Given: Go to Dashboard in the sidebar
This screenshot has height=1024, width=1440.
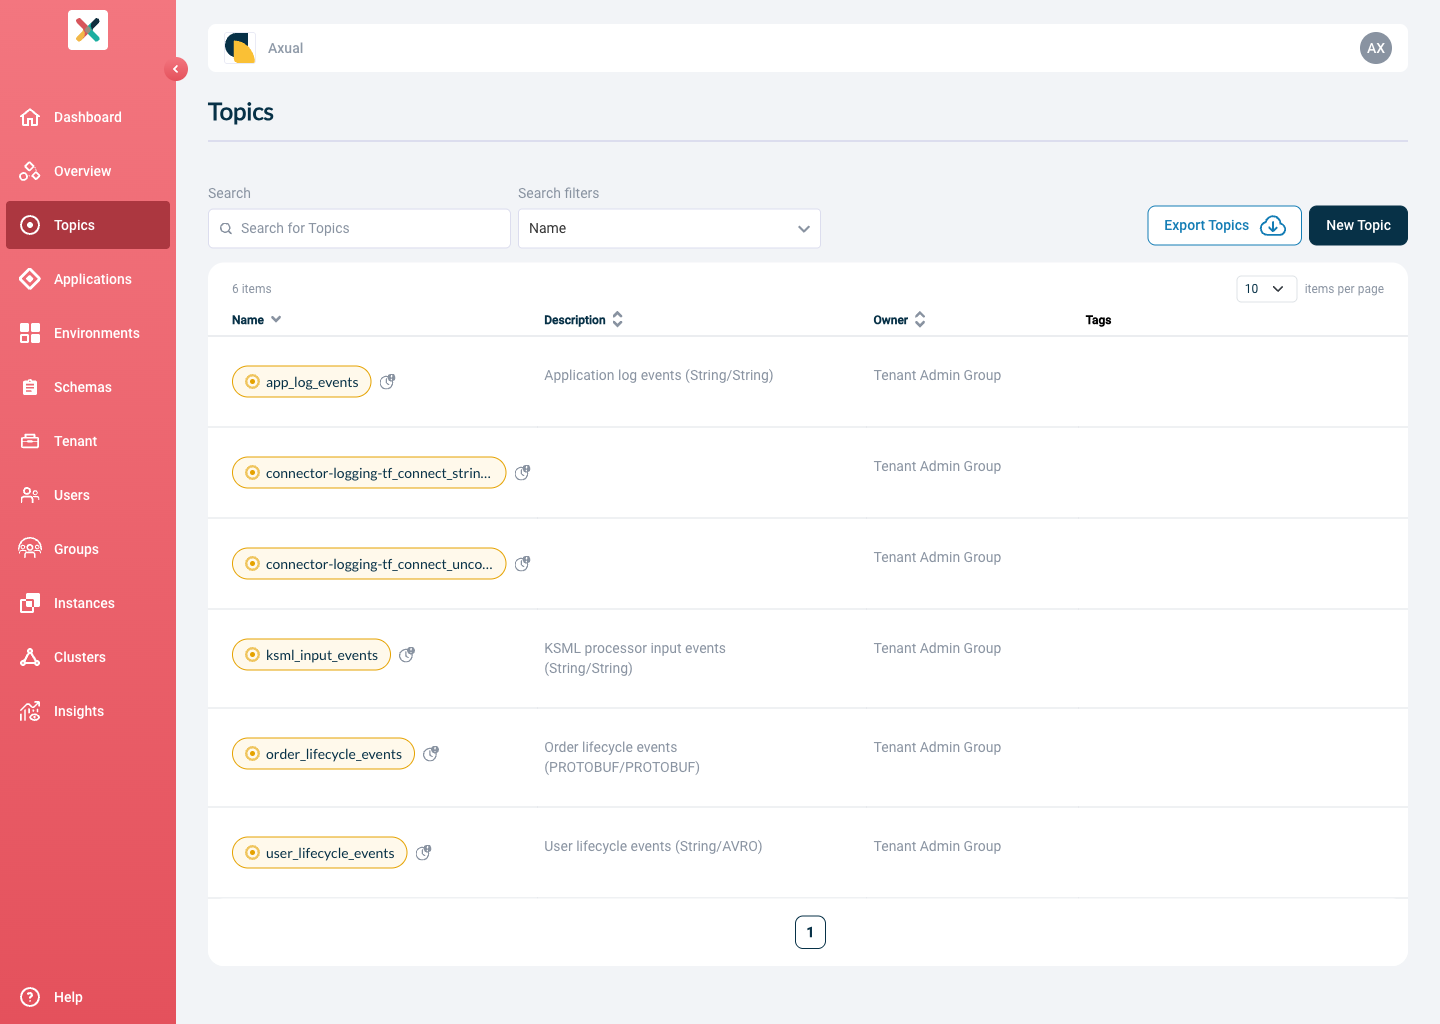Looking at the screenshot, I should click(x=88, y=117).
